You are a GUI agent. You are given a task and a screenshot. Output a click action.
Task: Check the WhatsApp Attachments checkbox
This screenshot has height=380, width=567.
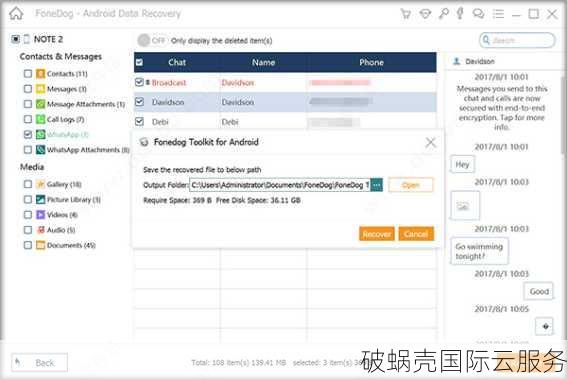tap(28, 150)
